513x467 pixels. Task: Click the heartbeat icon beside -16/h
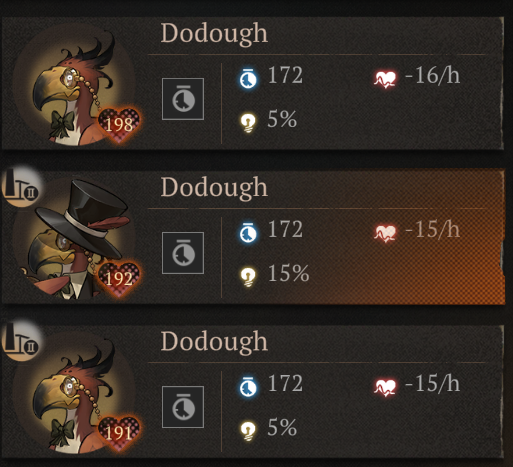pyautogui.click(x=385, y=79)
